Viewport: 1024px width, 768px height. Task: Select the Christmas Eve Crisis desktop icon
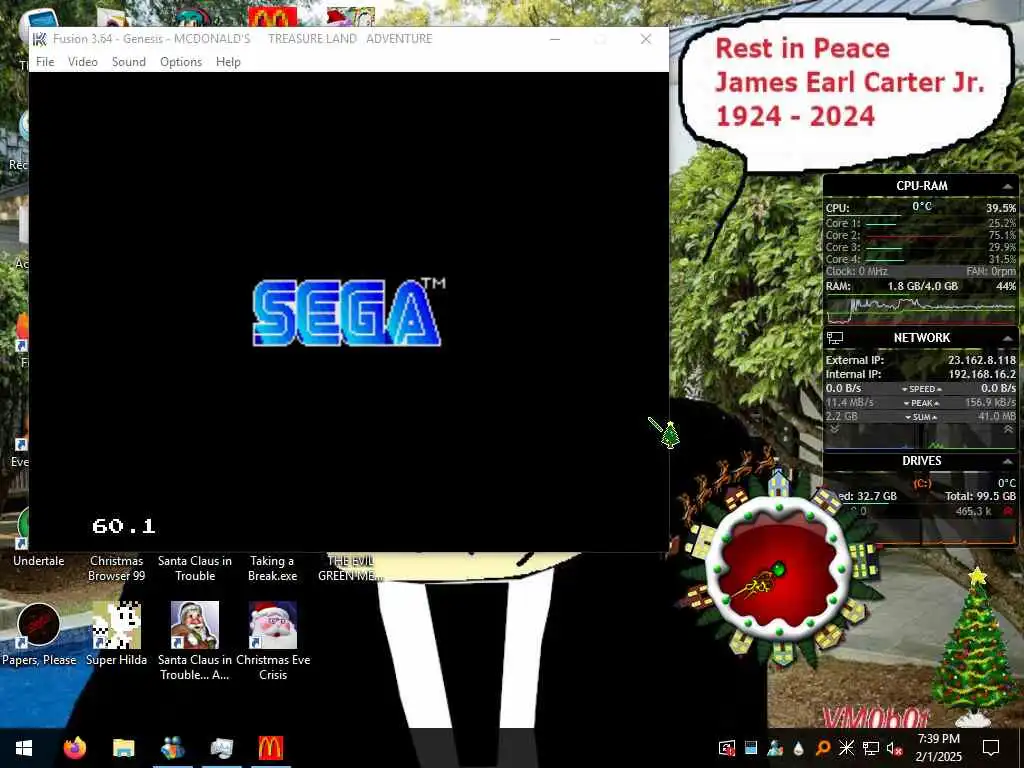click(x=273, y=641)
